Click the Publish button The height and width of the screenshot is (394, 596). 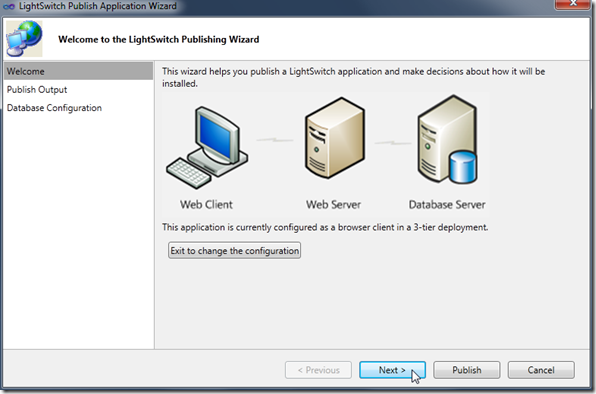466,370
